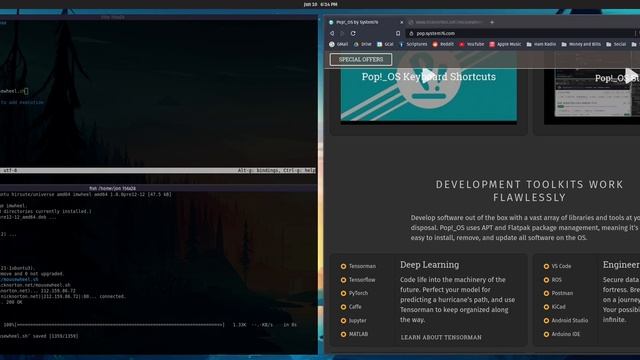Open the Apple Music bookmark
This screenshot has width=640, height=360.
505,44
